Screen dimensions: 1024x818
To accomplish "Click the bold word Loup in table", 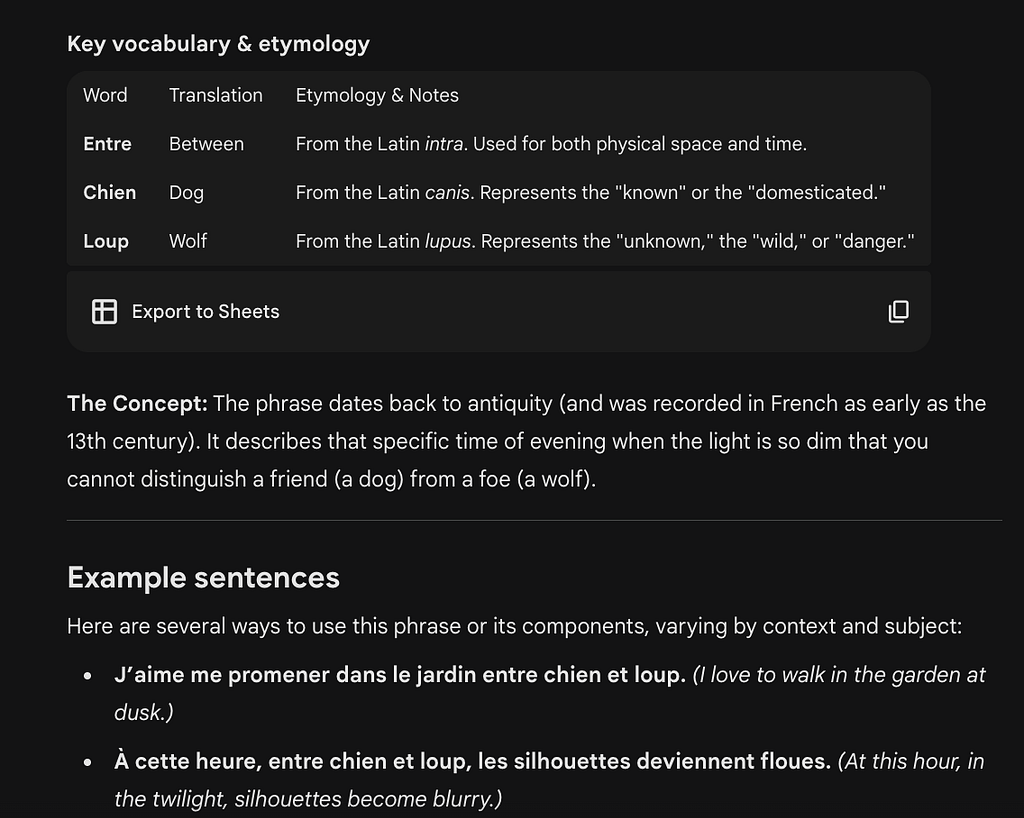I will point(106,242).
